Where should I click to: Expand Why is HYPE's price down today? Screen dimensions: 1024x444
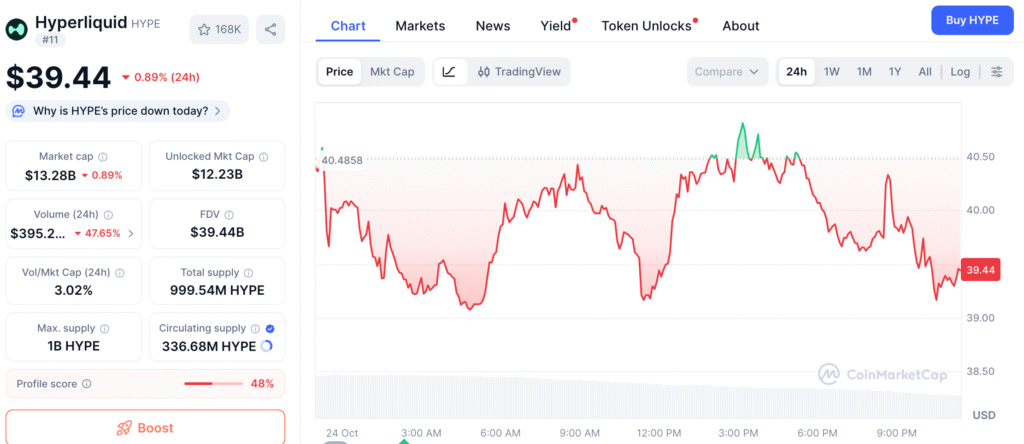click(119, 111)
